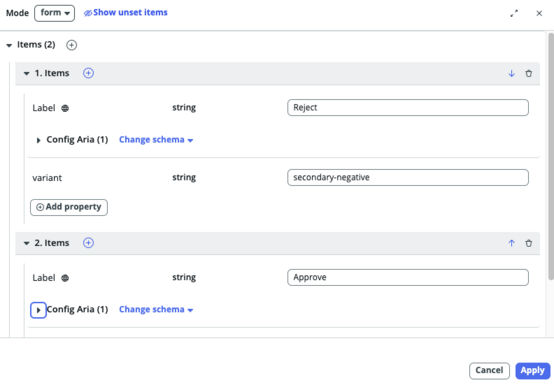Edit the Approve label input field
This screenshot has height=385, width=554.
click(408, 277)
